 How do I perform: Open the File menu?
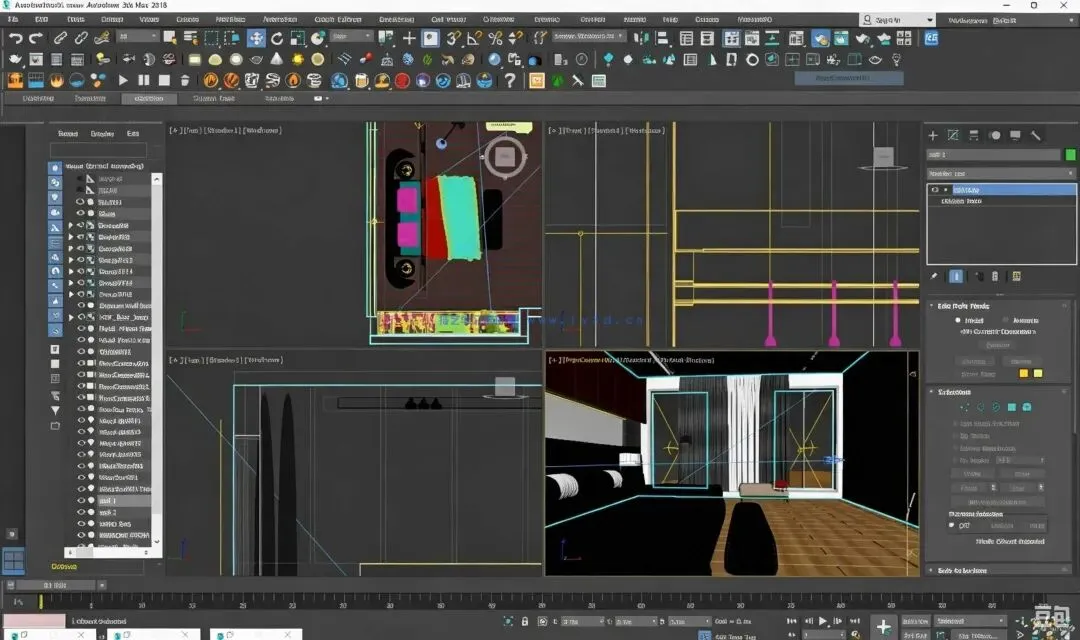point(13,19)
